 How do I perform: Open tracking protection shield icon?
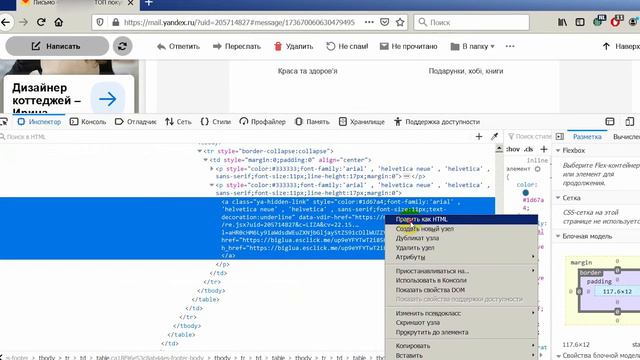100,22
